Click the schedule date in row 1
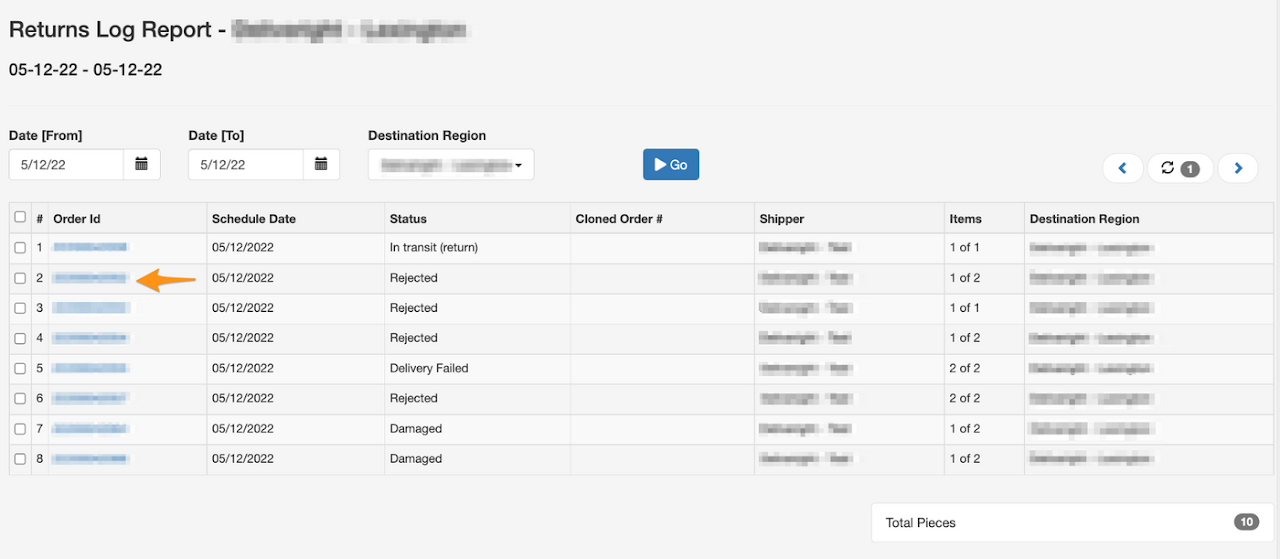This screenshot has height=559, width=1280. (243, 247)
